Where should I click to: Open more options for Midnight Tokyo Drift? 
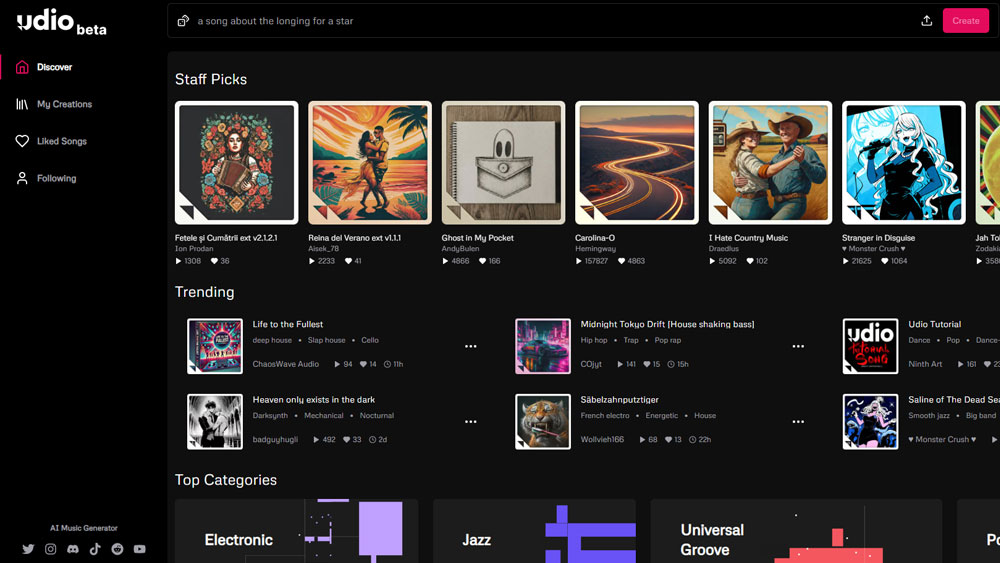point(798,346)
